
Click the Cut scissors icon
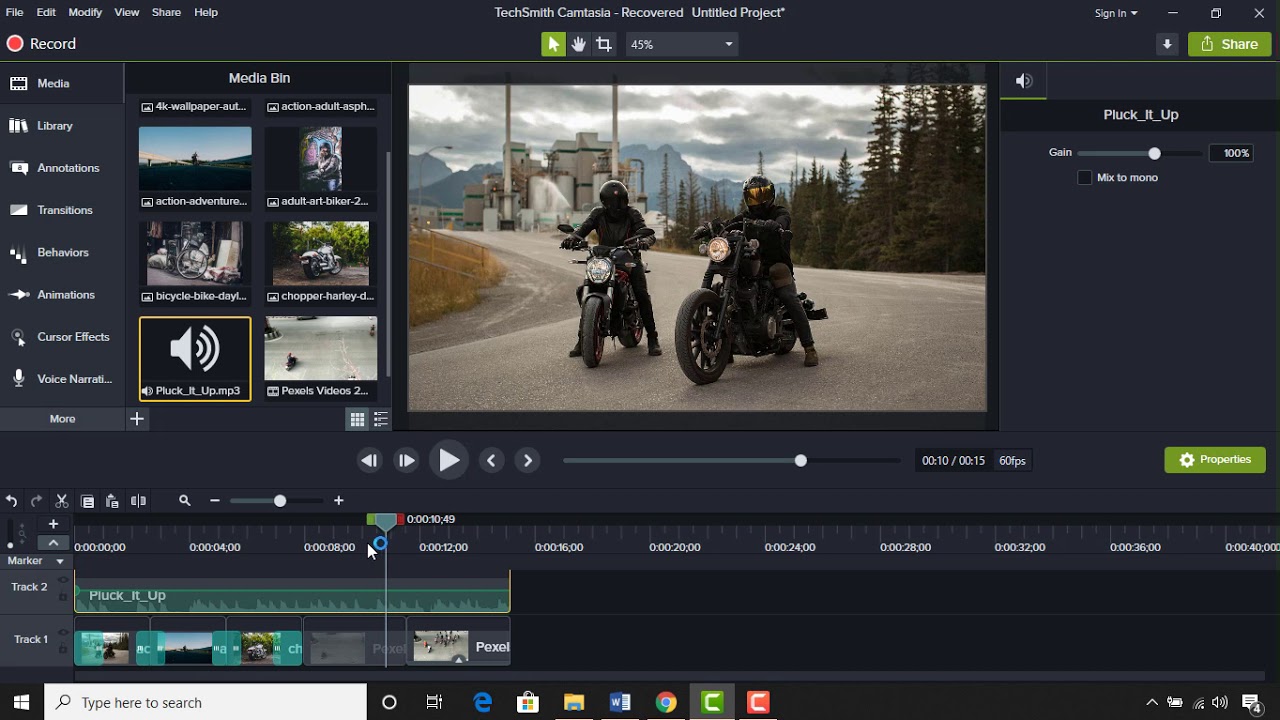click(62, 501)
